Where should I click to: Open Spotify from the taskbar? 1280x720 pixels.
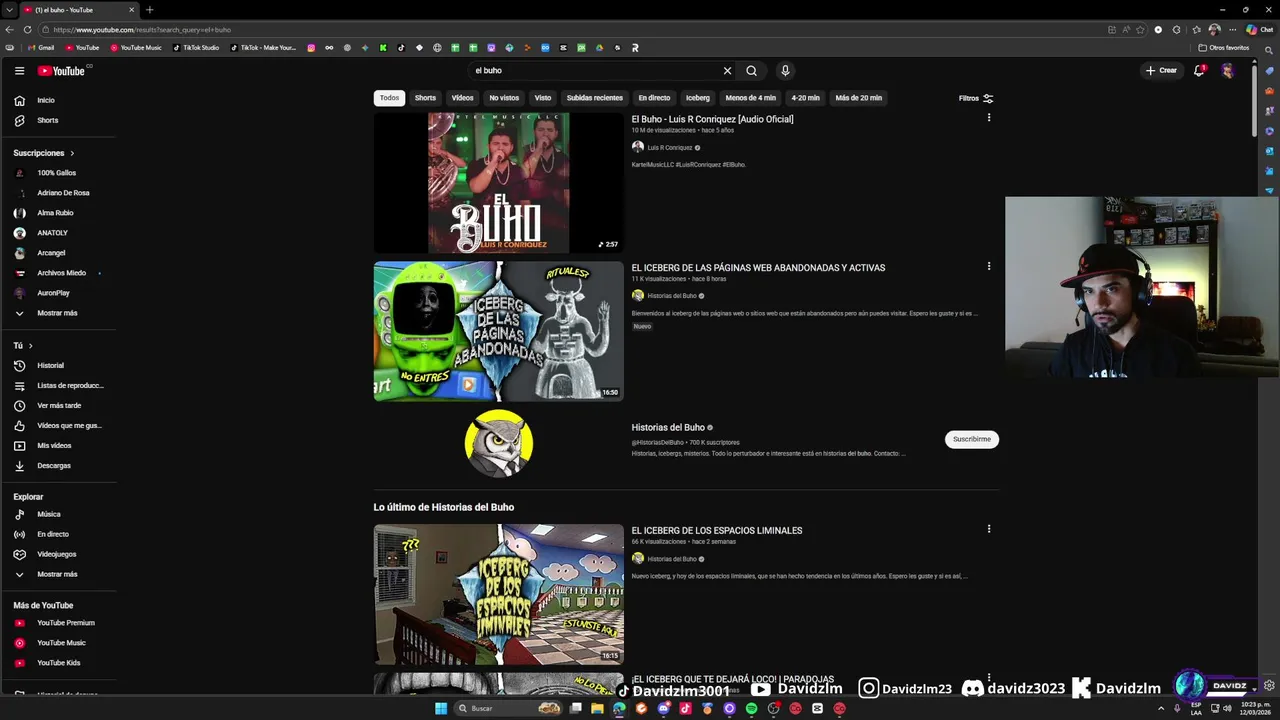(751, 708)
